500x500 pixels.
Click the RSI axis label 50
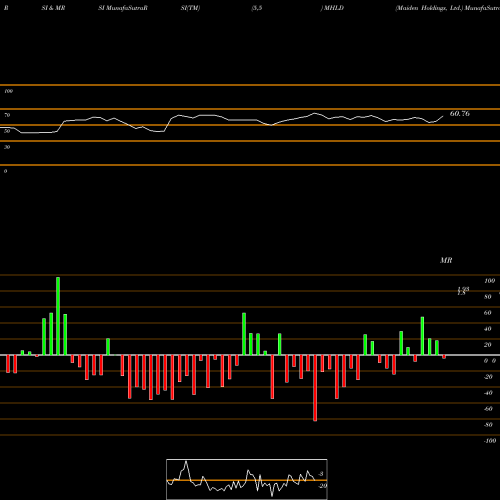(x=7, y=131)
